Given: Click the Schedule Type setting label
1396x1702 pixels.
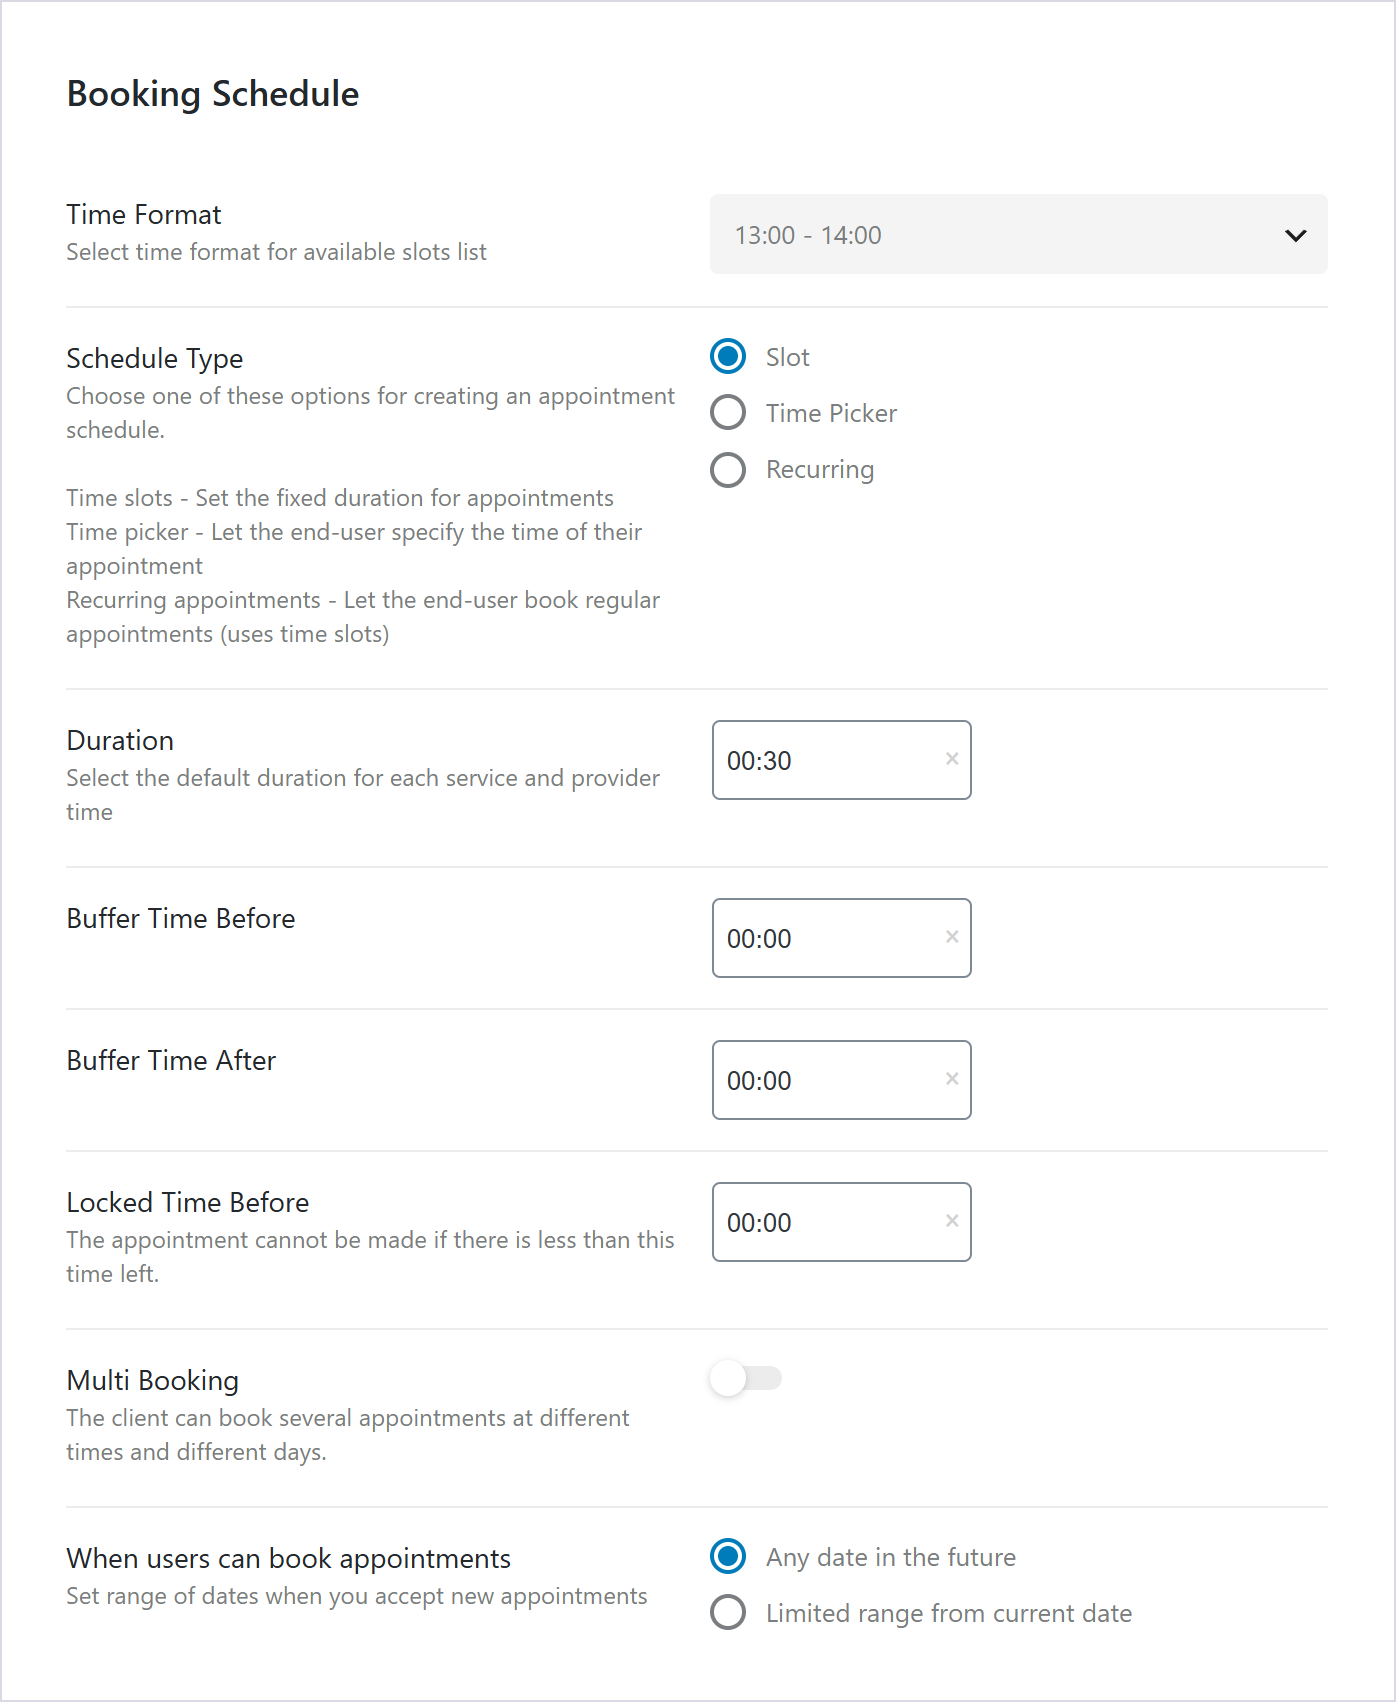Looking at the screenshot, I should pos(155,359).
